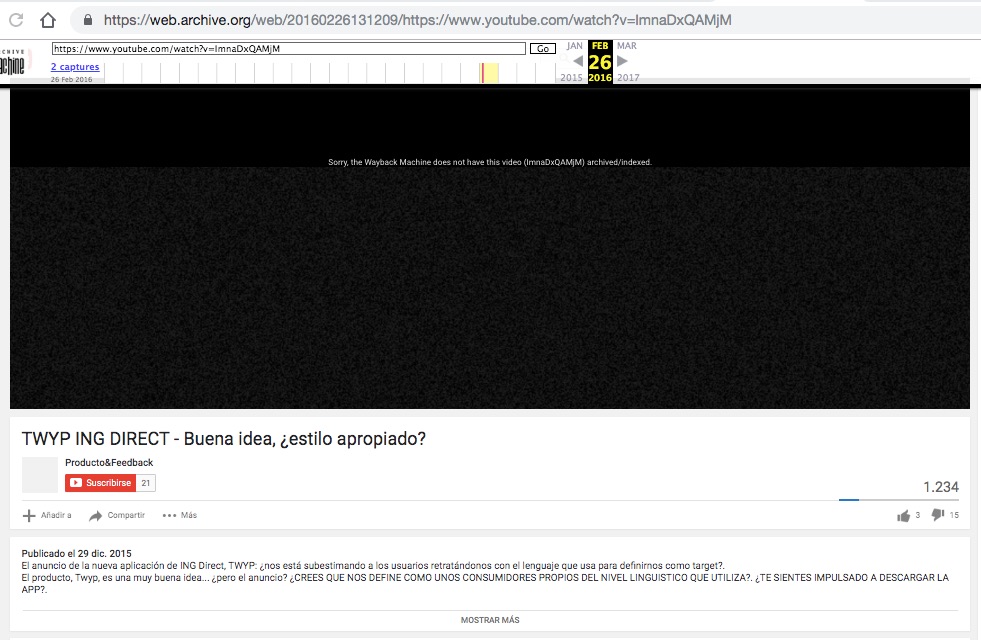The height and width of the screenshot is (640, 981).
Task: Click the padlock site security icon
Action: pos(88,20)
